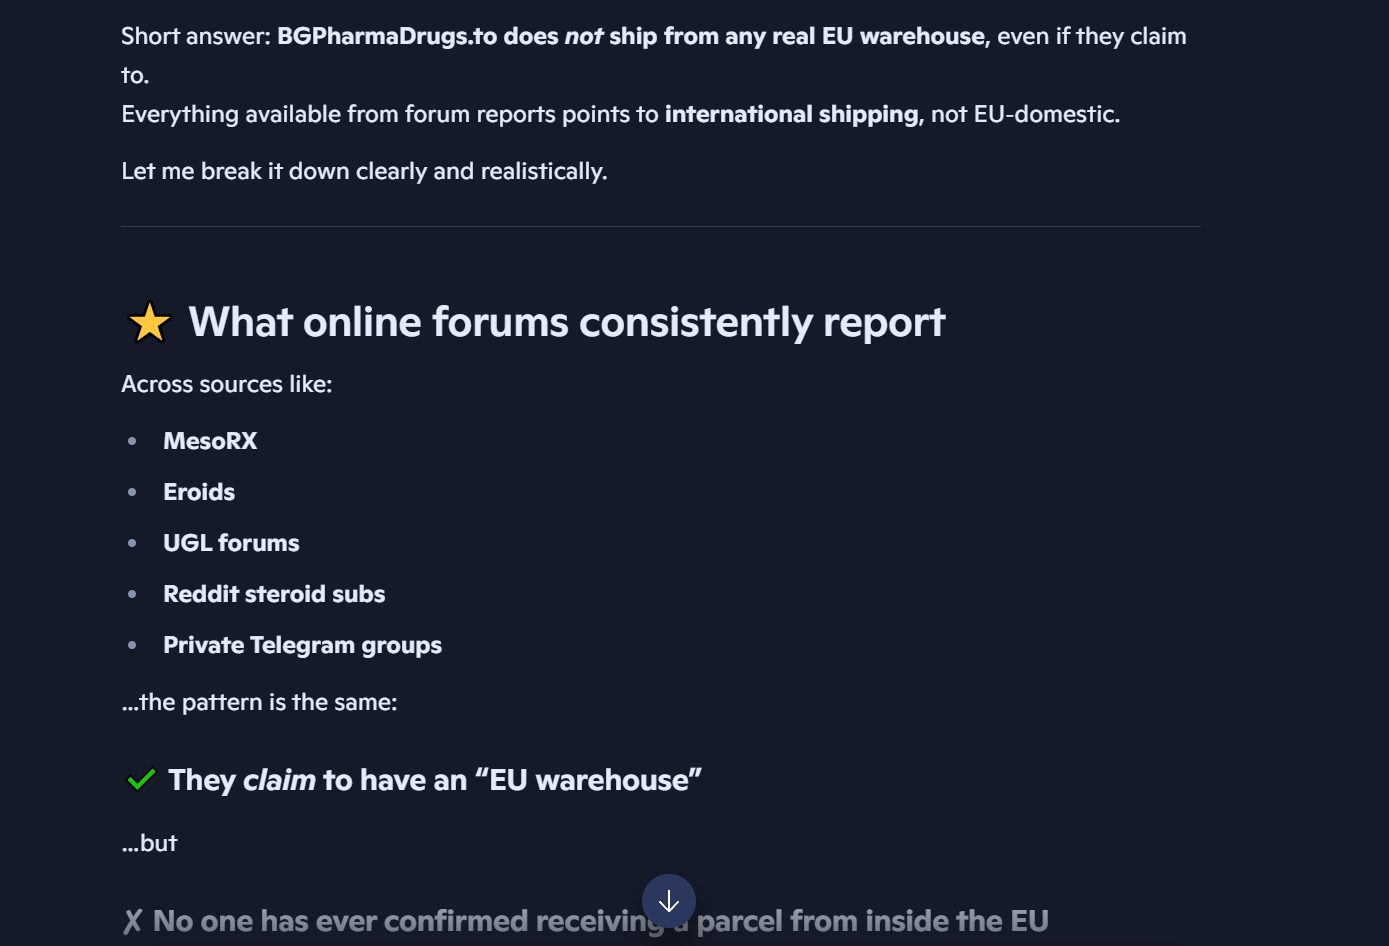Click the "Reddit steroid subs" list entry
The image size is (1389, 946).
274,594
